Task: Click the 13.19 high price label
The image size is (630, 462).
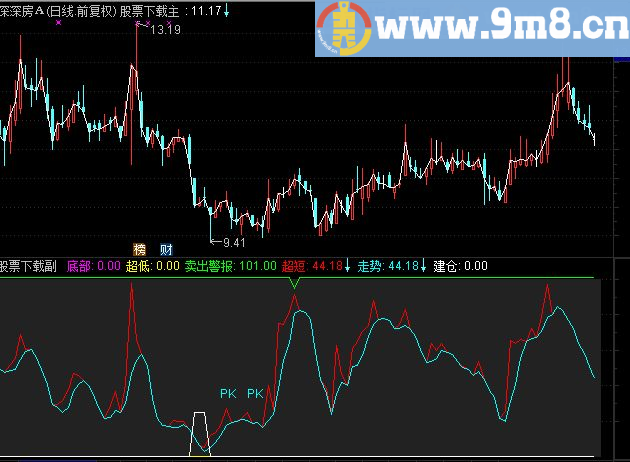Action: click(165, 31)
